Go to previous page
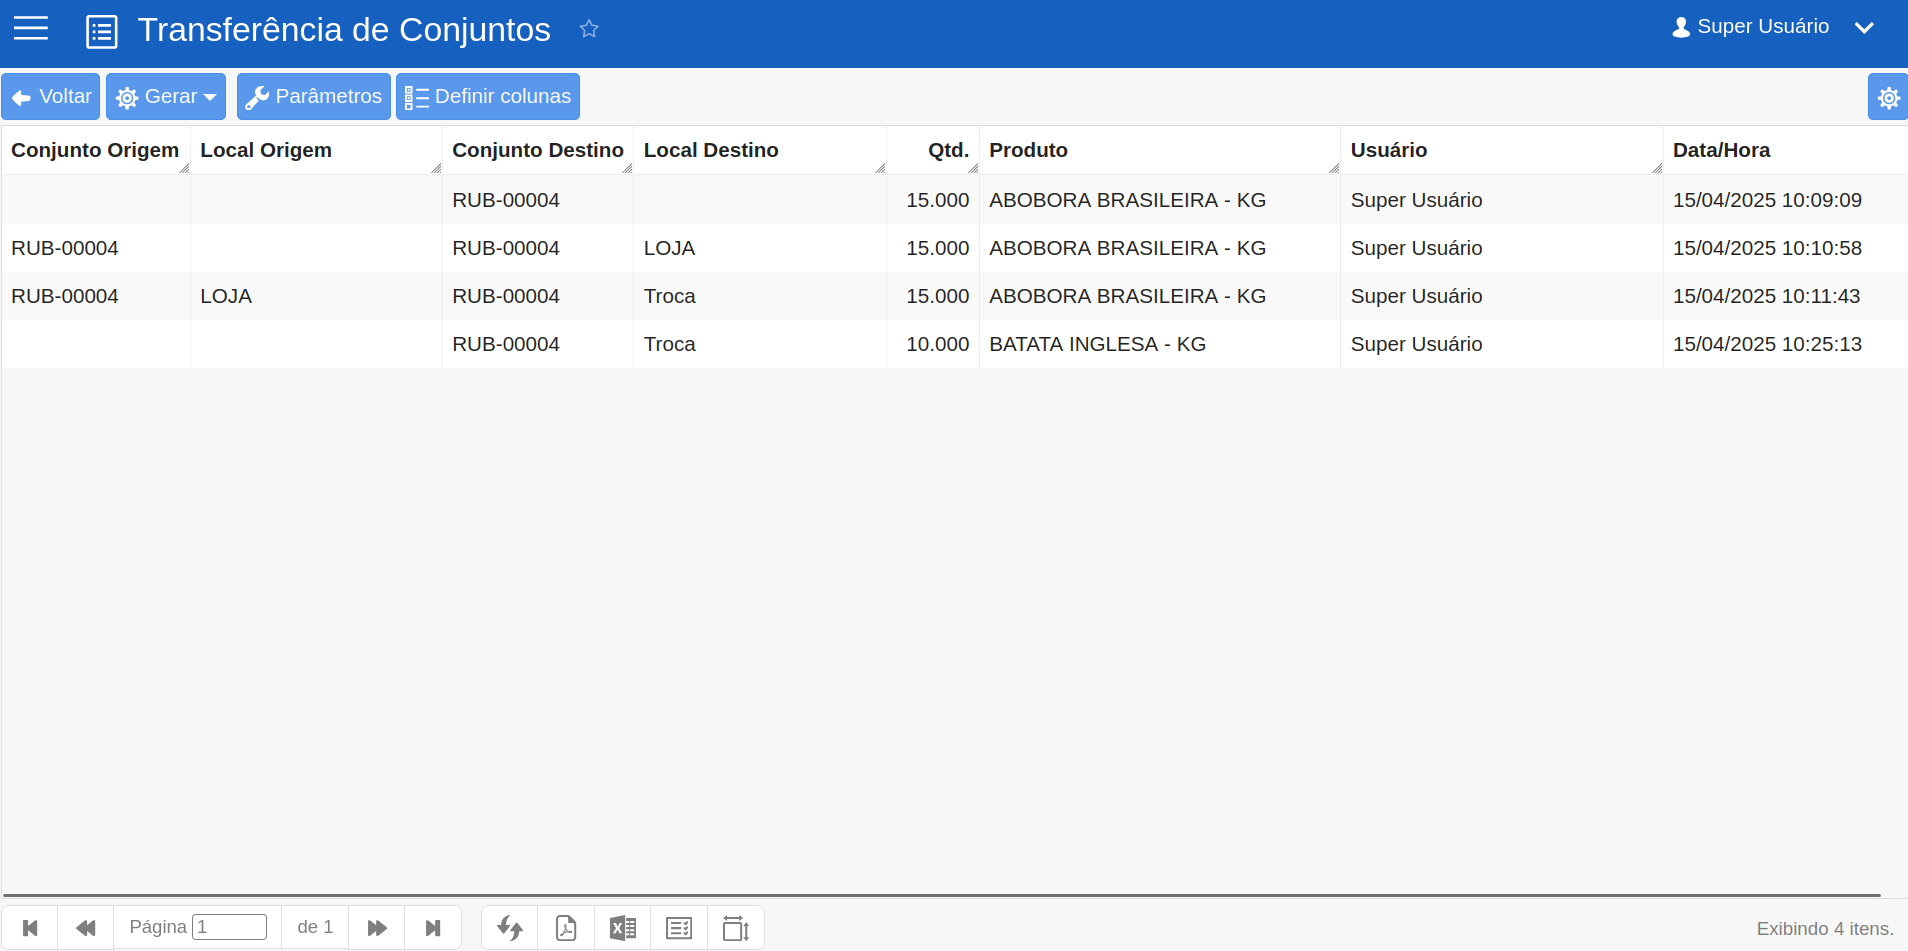This screenshot has width=1908, height=951. click(x=86, y=928)
